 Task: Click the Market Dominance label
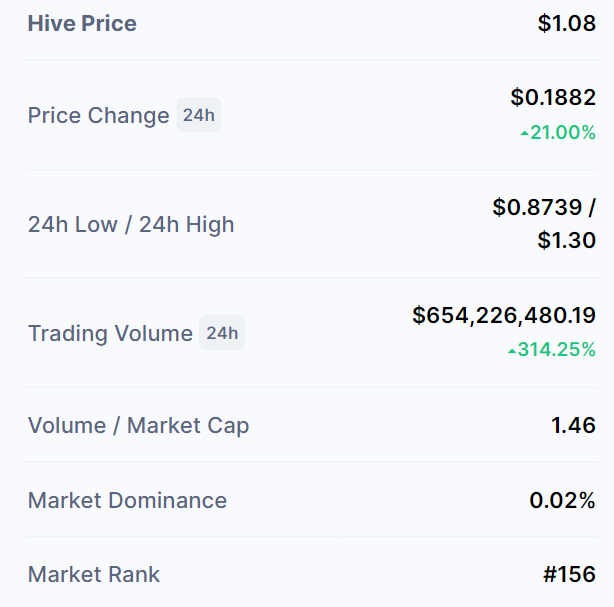(128, 500)
